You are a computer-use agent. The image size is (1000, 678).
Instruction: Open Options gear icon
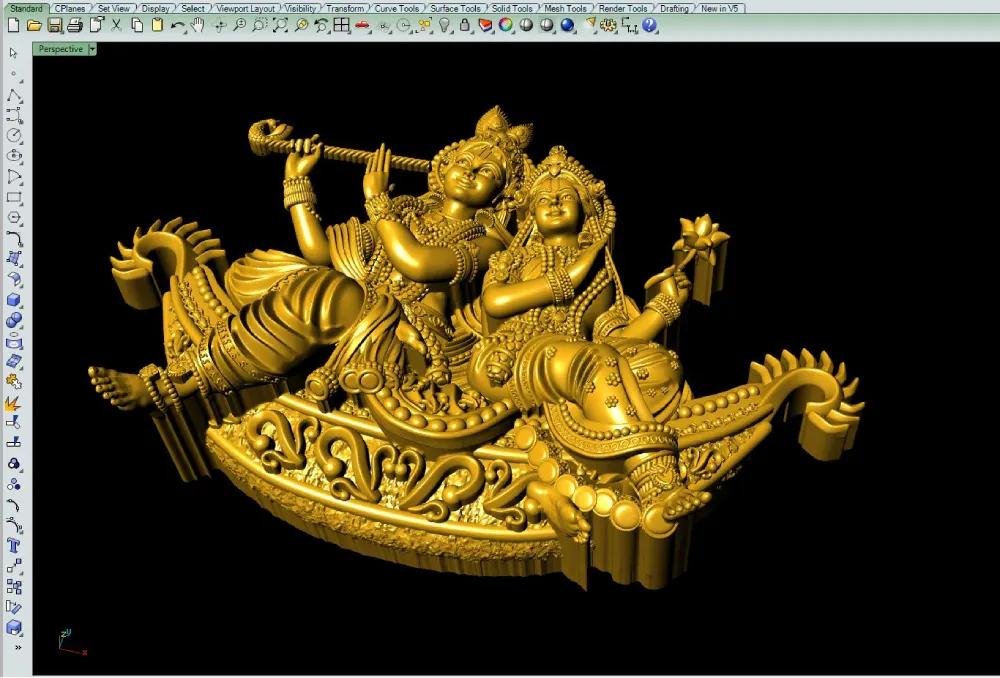(x=608, y=26)
